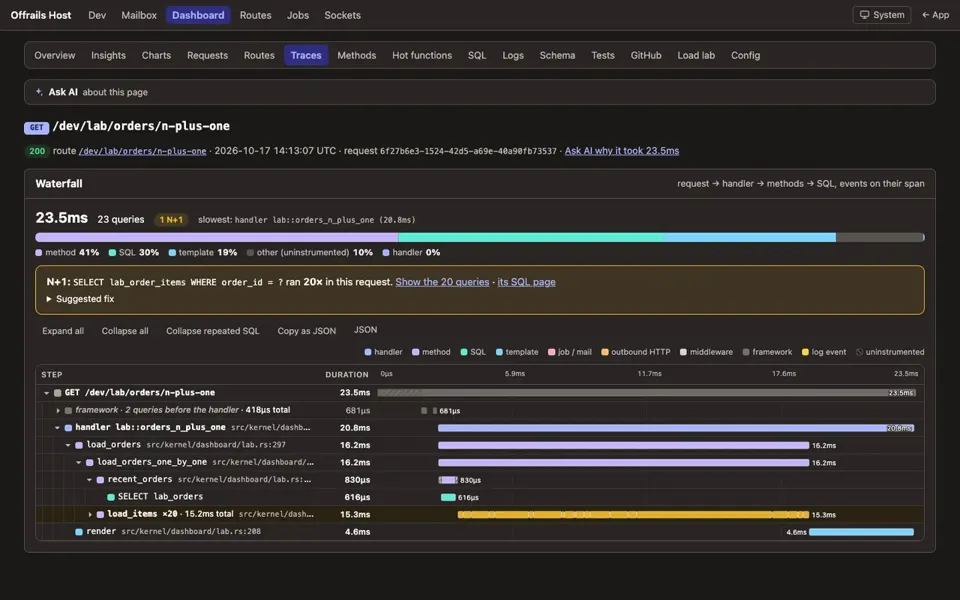Click the green SELECT lab_orders waterfall bar

click(448, 498)
